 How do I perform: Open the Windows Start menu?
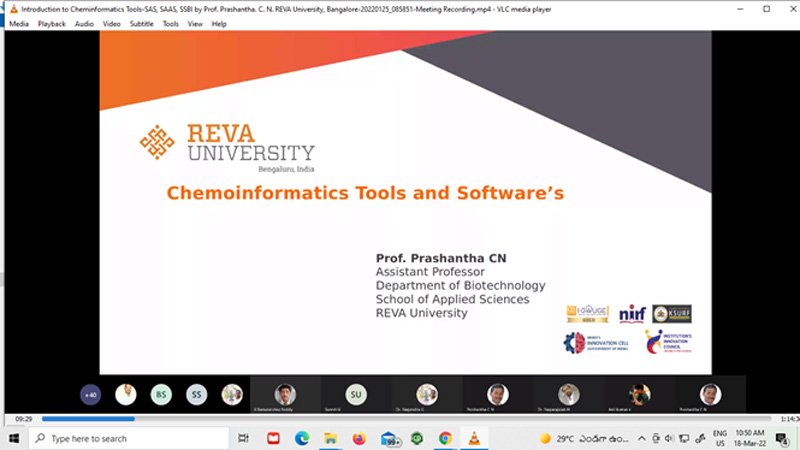[14, 438]
